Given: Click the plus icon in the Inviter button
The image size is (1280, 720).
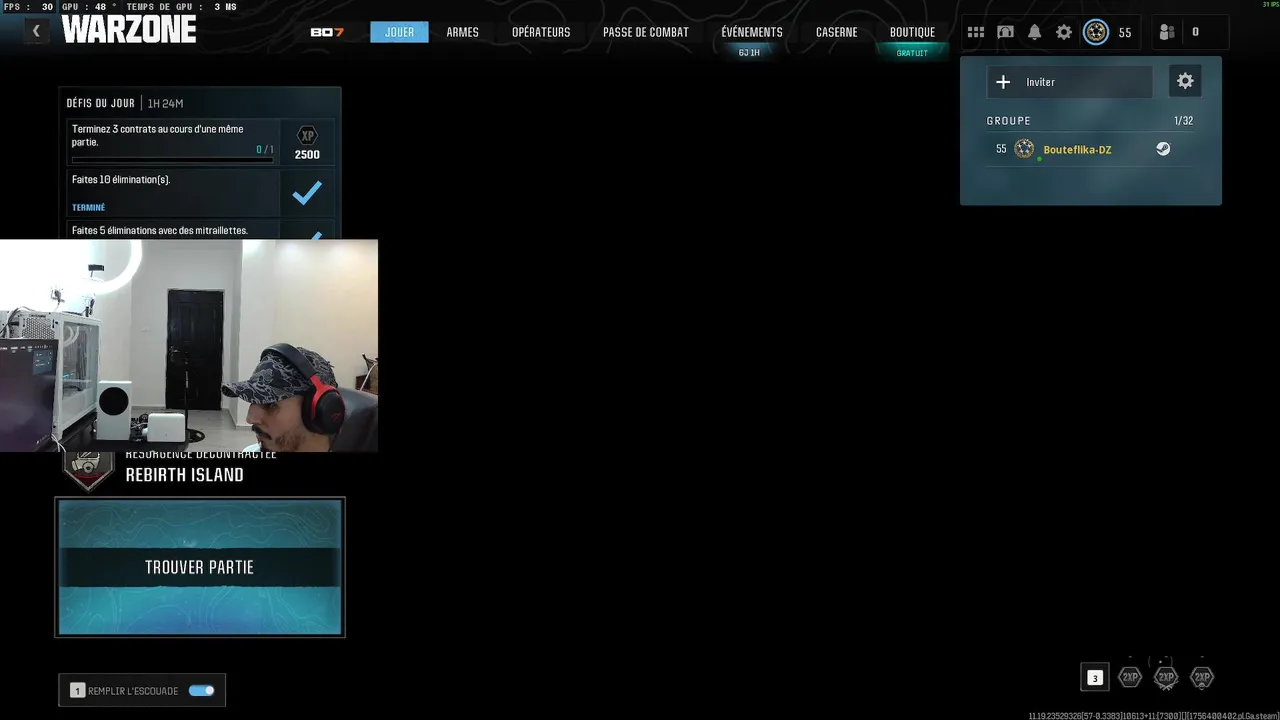Looking at the screenshot, I should click(x=1003, y=82).
